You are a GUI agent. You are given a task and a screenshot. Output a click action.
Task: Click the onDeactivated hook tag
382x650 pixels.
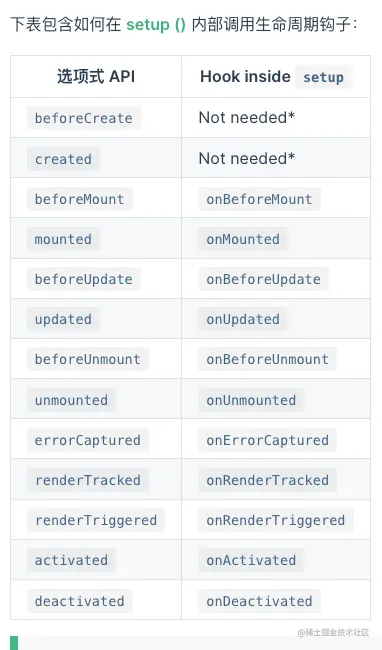pos(259,601)
